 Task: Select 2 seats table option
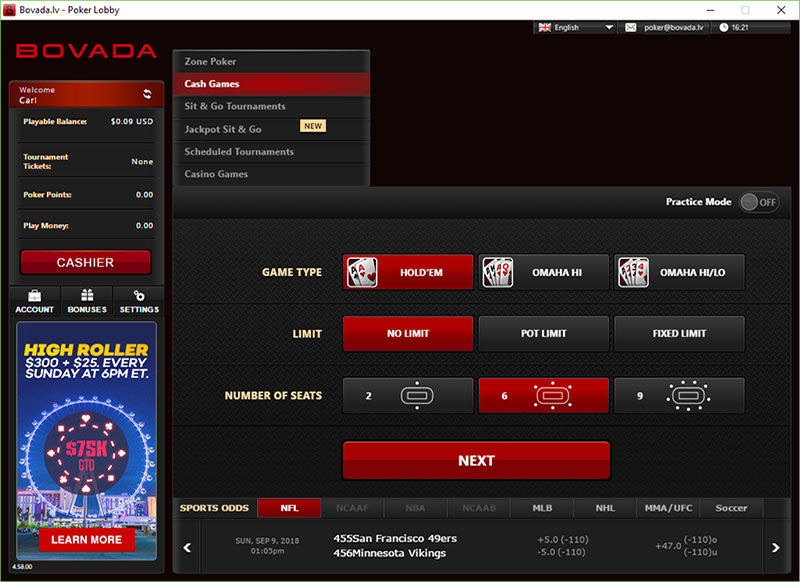point(408,395)
